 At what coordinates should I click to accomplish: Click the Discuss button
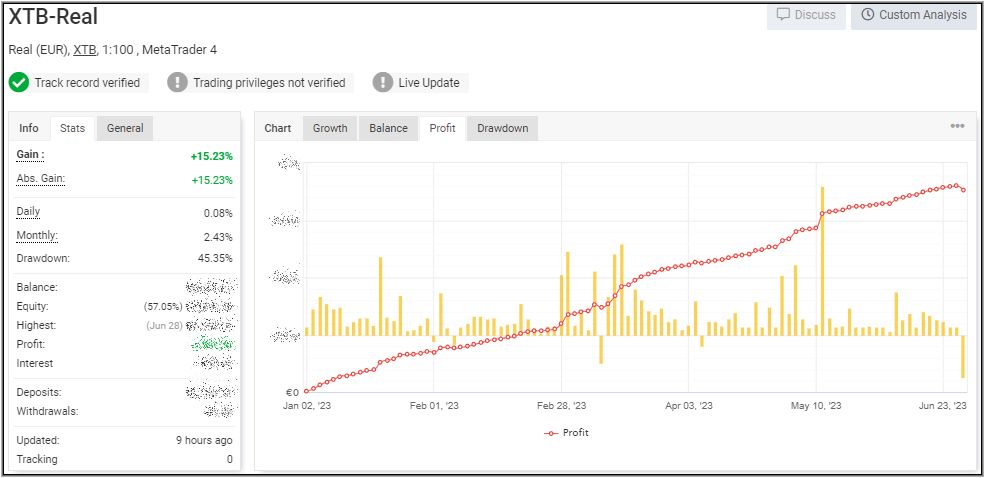click(x=806, y=15)
